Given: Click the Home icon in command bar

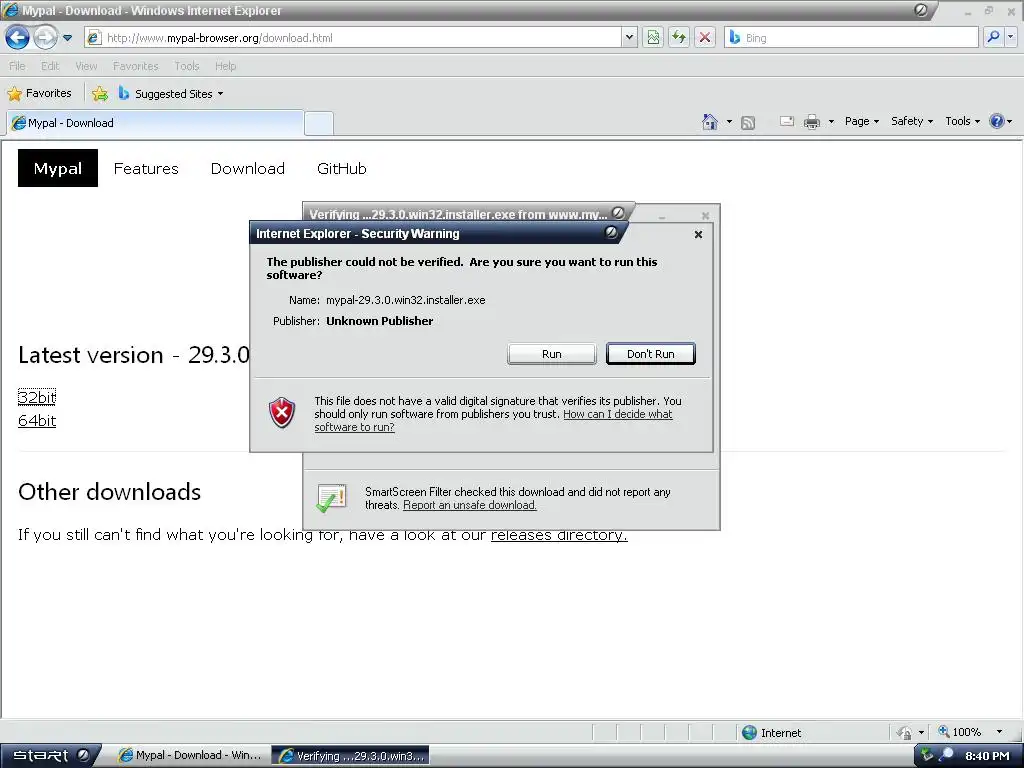Looking at the screenshot, I should coord(710,121).
